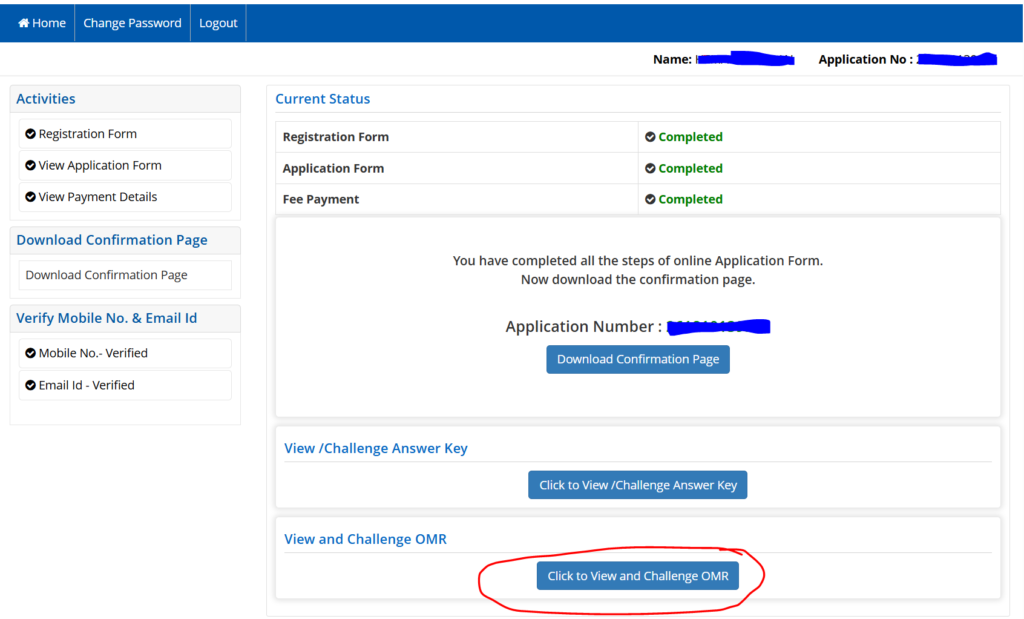Select Download Confirmation Page in sidebar
The image size is (1024, 619).
pos(106,275)
